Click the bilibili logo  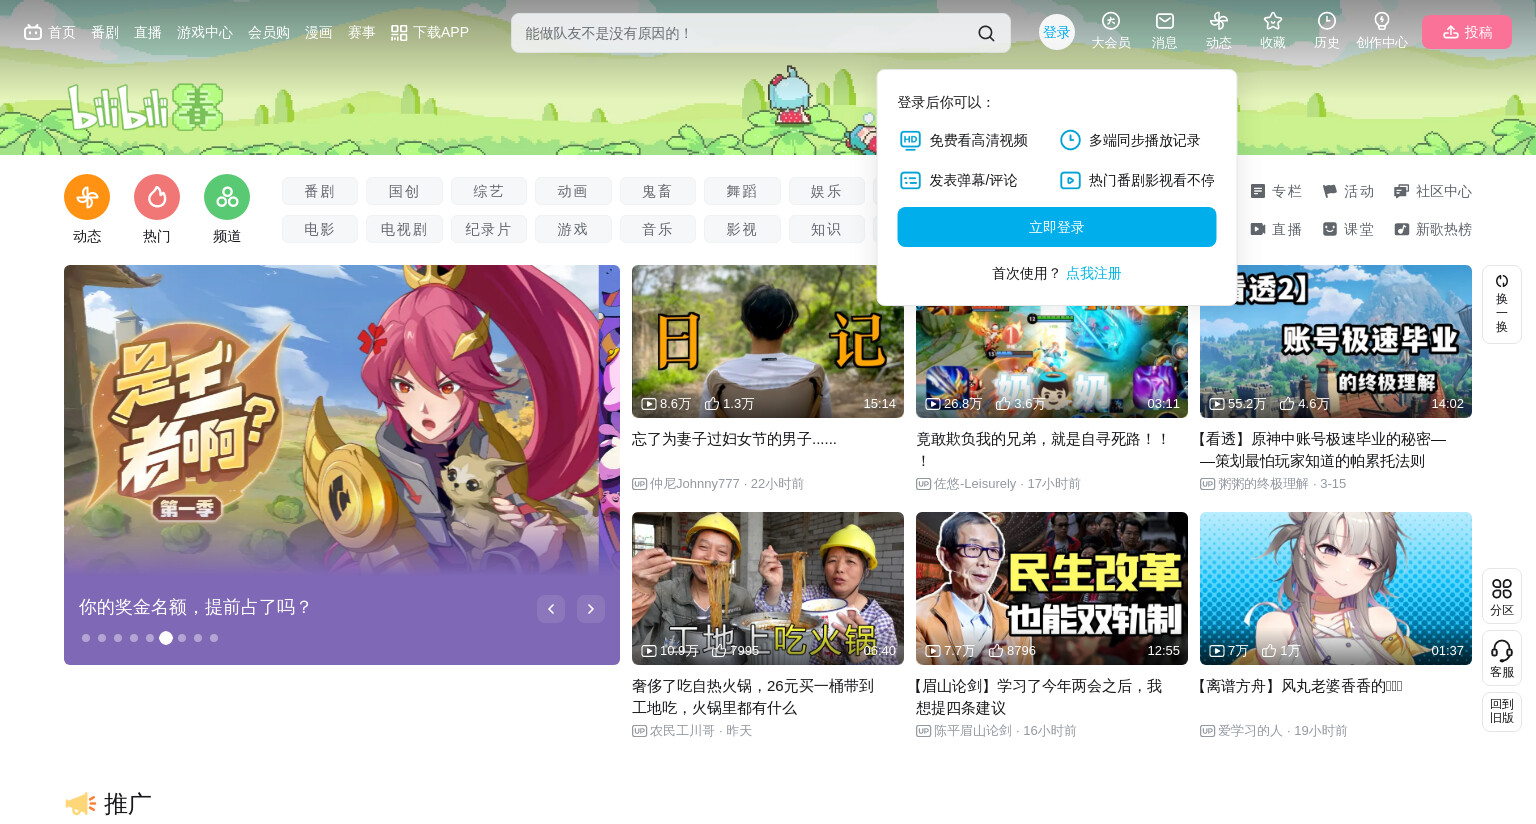click(x=145, y=107)
